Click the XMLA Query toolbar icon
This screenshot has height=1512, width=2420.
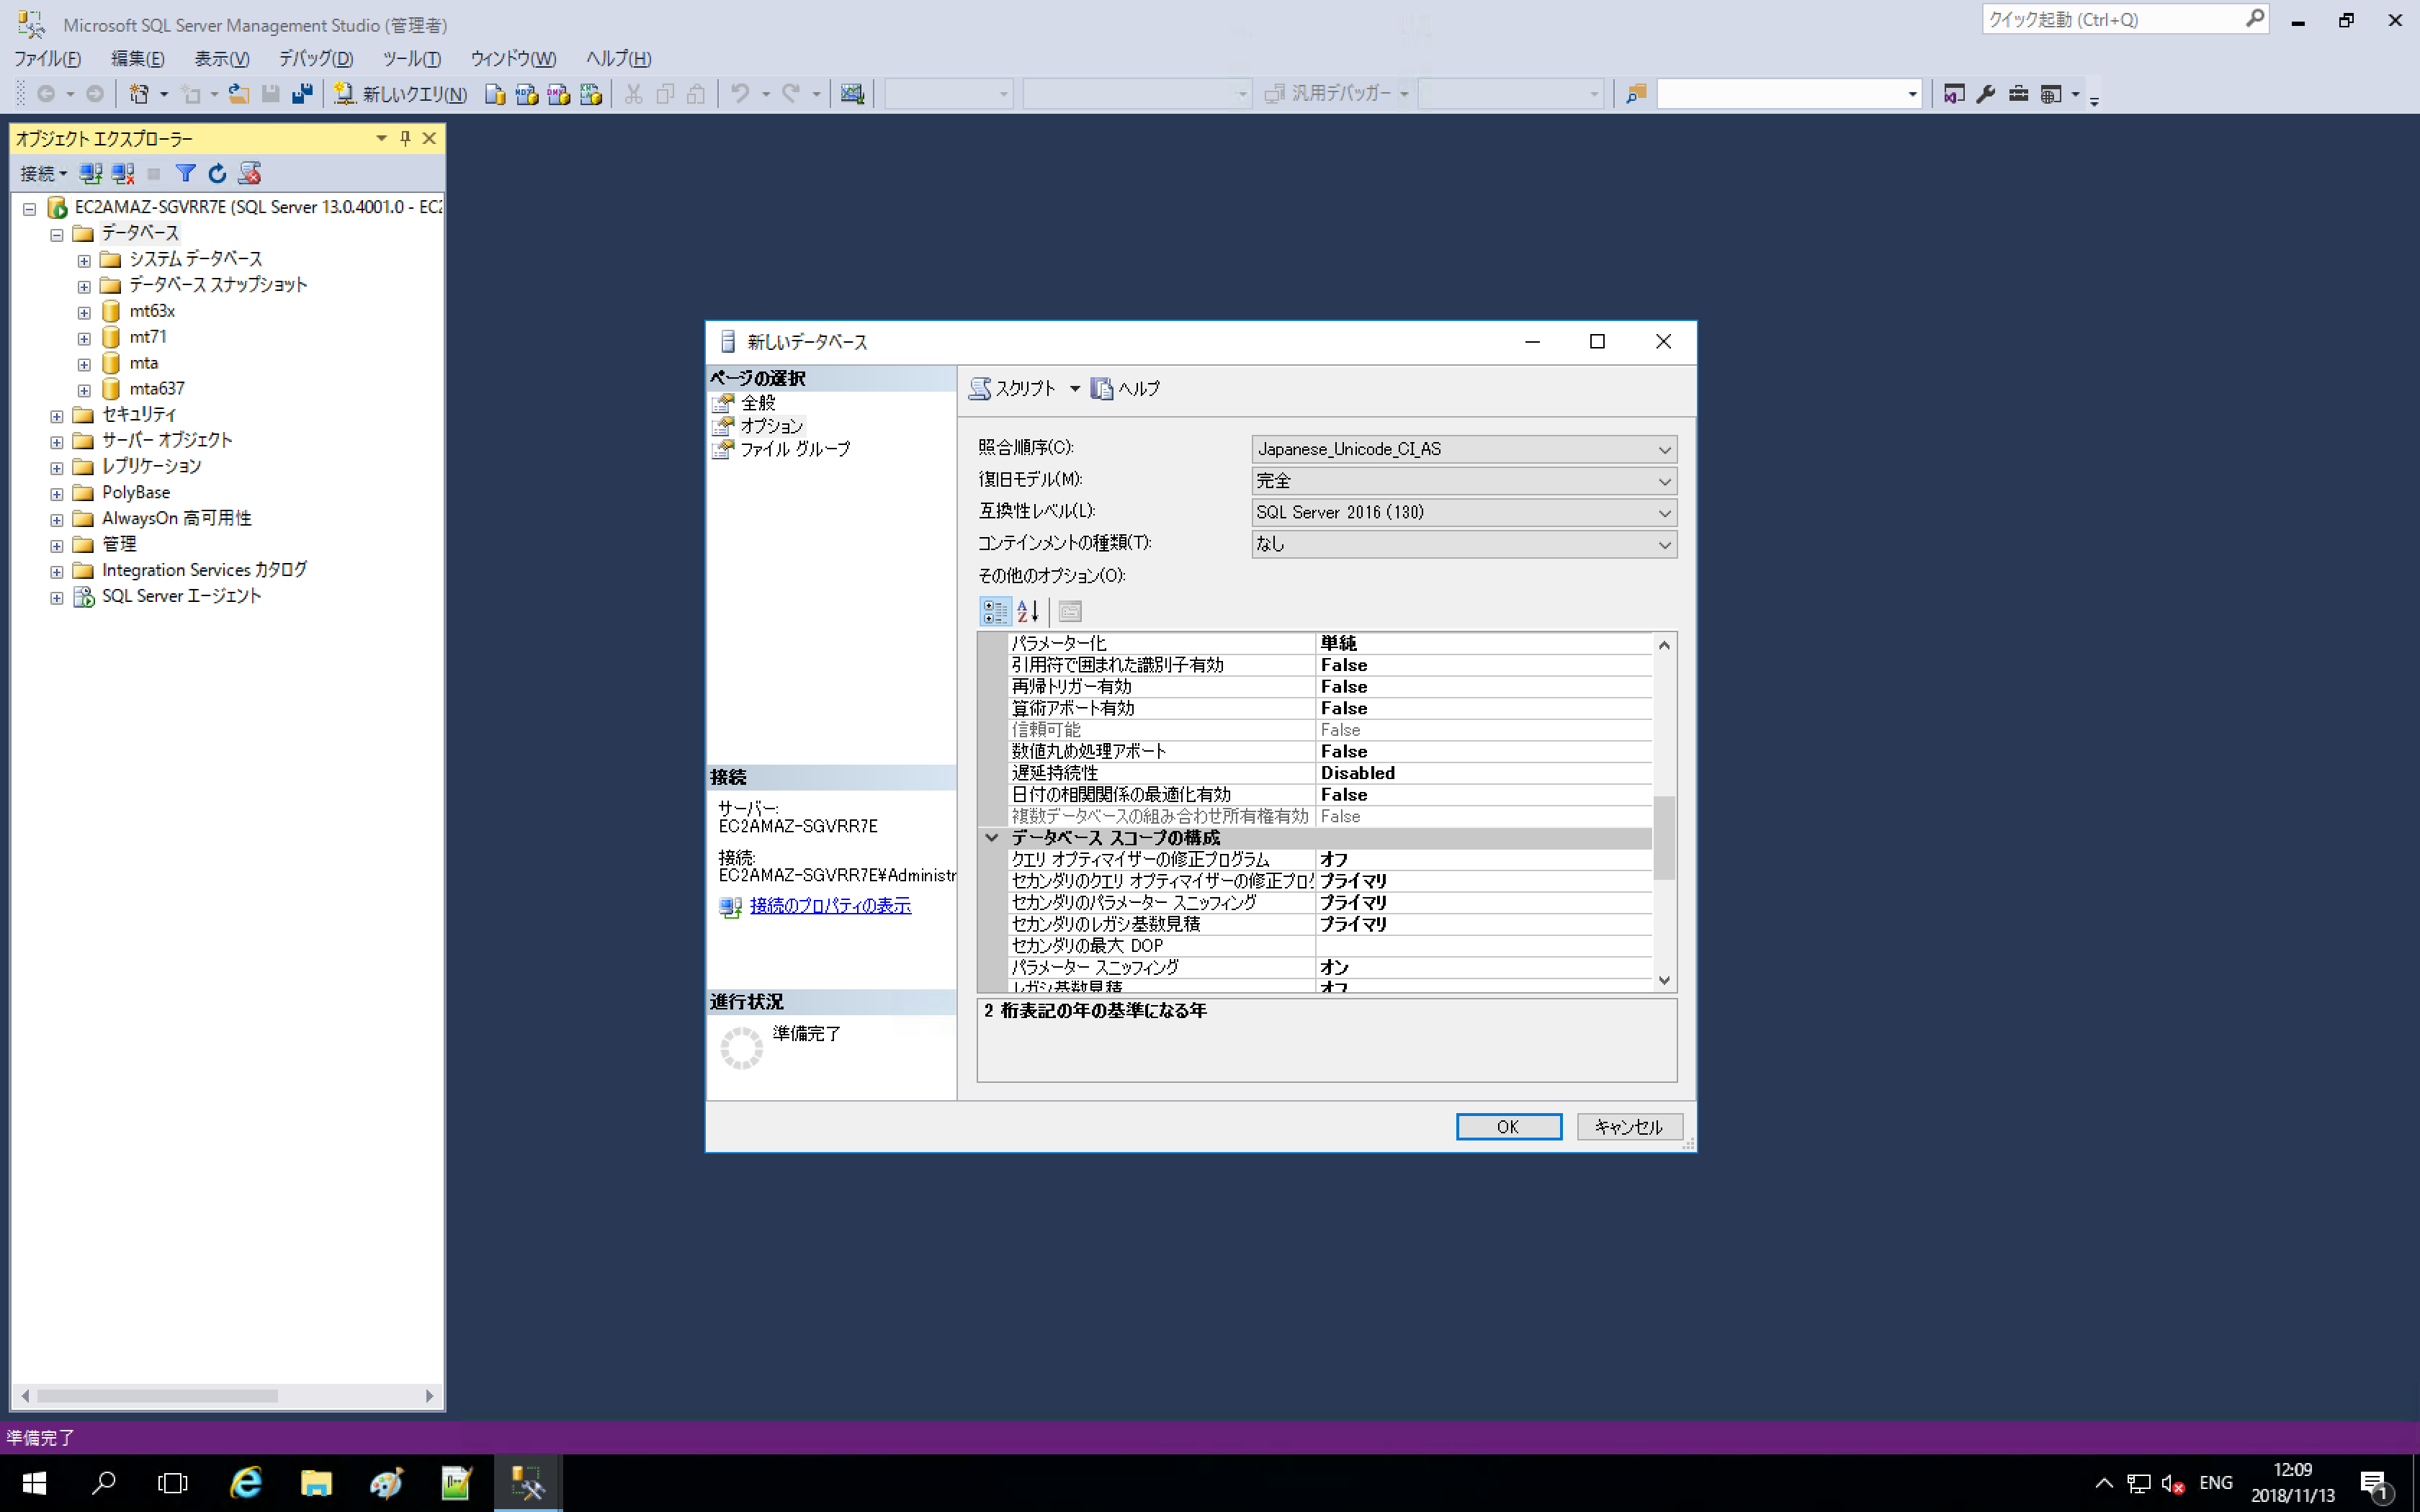point(590,94)
